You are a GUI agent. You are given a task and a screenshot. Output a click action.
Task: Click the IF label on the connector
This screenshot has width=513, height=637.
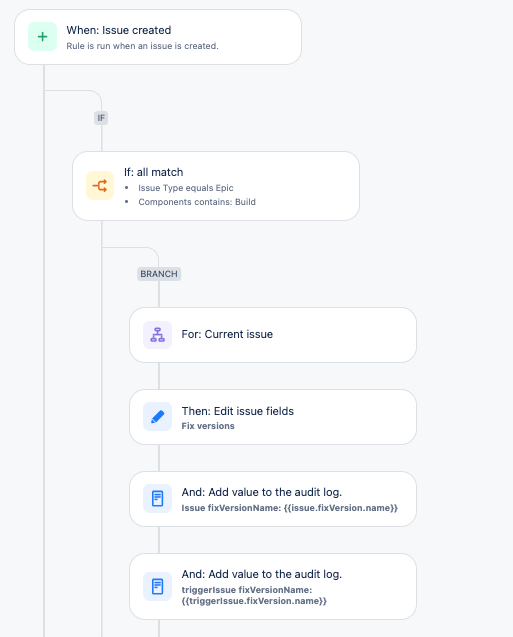point(101,118)
